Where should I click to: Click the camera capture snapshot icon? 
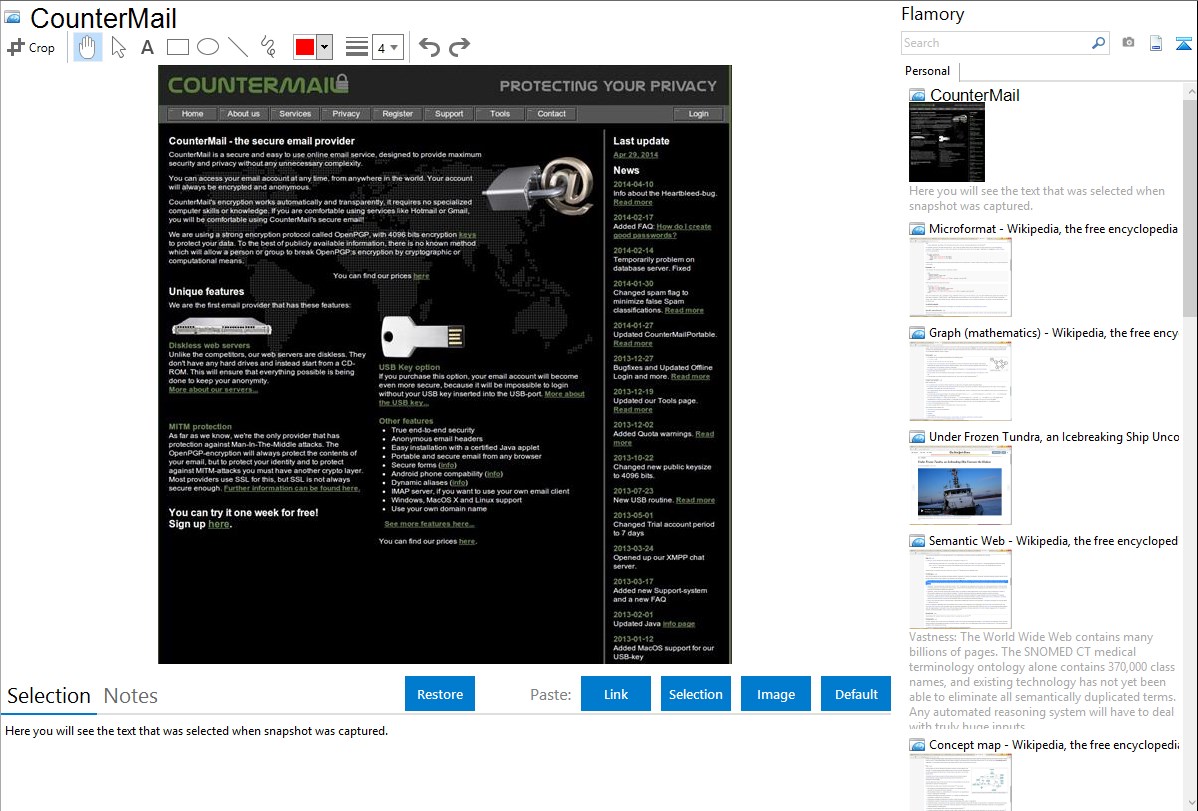1128,43
